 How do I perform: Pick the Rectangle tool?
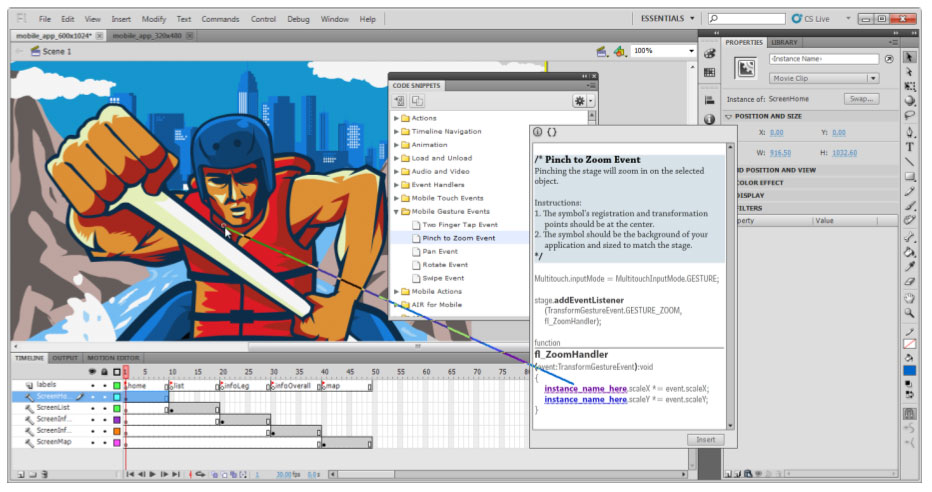(909, 176)
